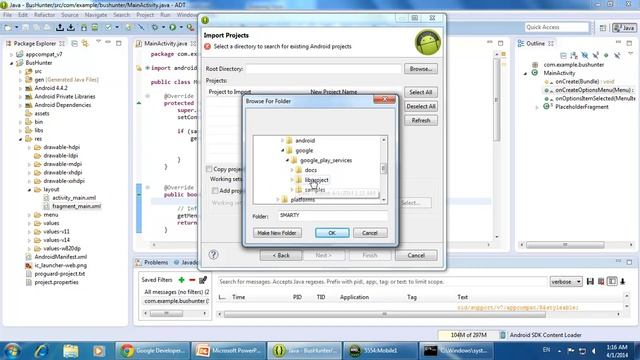Open the command prompt window from the taskbar
Viewport: 640px width, 360px height.
[456, 351]
